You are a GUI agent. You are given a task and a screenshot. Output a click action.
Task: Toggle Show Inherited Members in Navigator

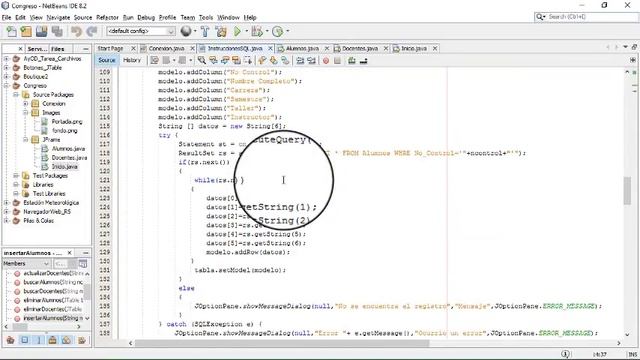coord(11,340)
